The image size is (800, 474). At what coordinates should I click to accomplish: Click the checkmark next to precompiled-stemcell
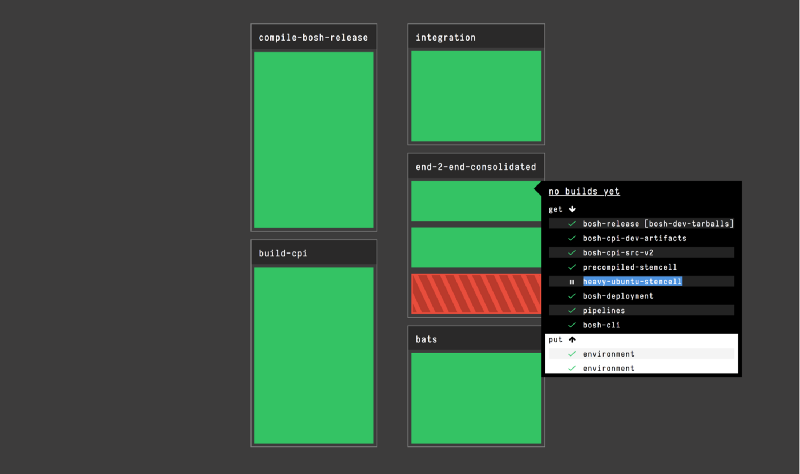571,267
